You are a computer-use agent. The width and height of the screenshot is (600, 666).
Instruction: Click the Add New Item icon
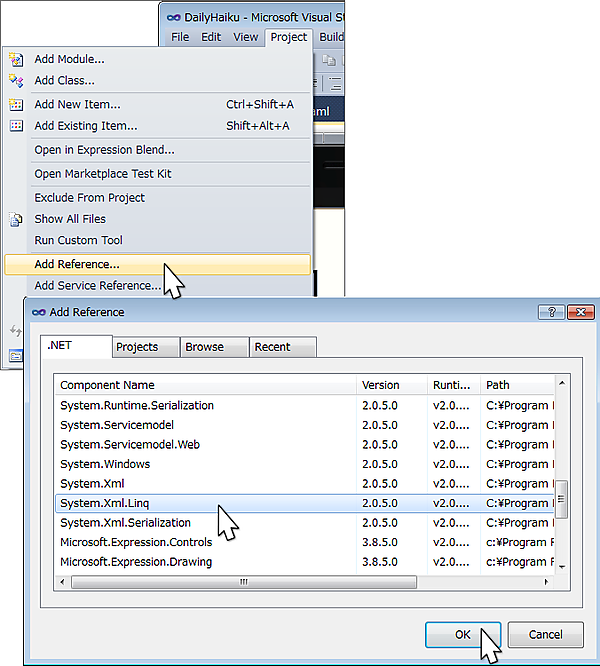16,104
